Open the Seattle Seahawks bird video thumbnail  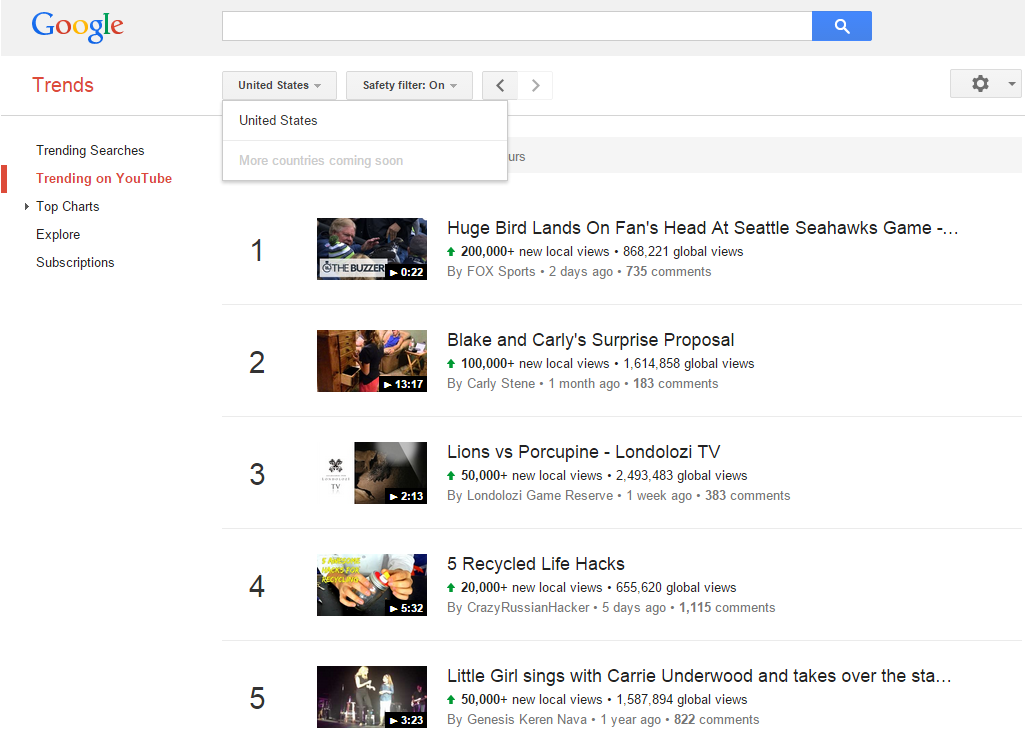pos(372,249)
